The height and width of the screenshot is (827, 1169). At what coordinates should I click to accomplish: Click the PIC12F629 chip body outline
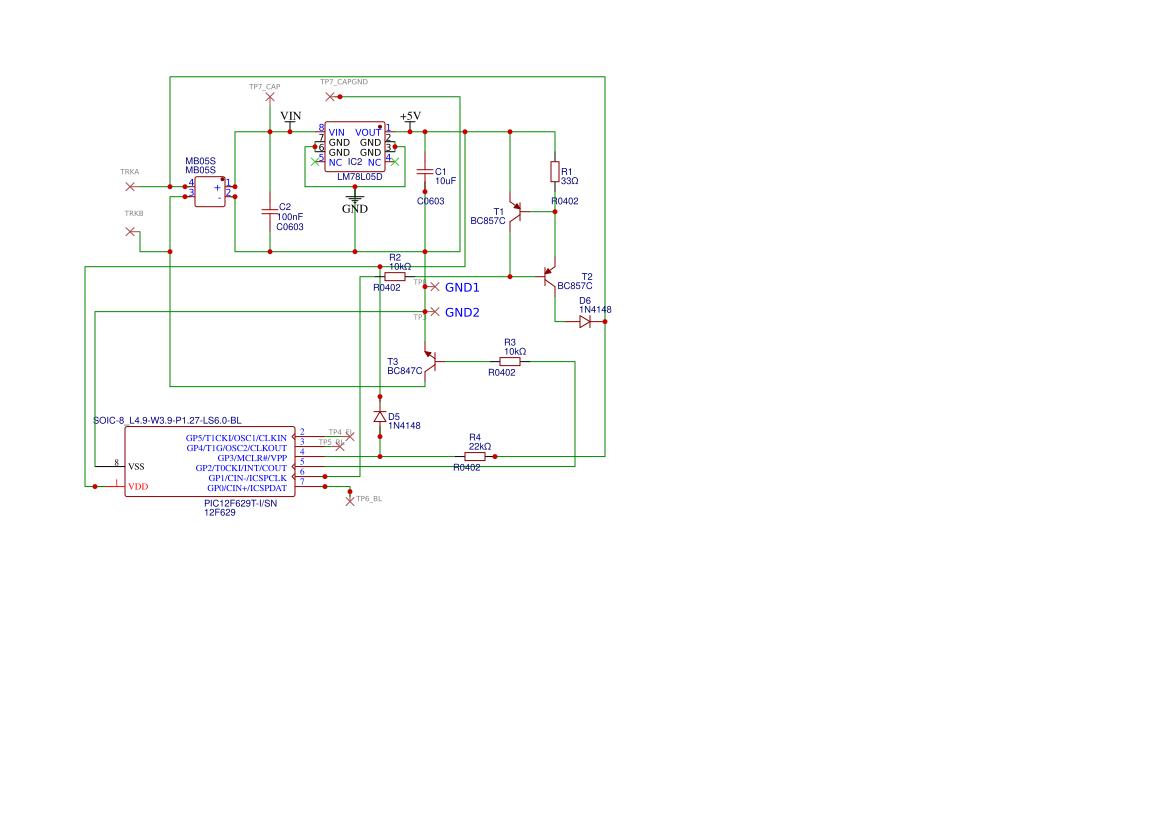coord(209,462)
